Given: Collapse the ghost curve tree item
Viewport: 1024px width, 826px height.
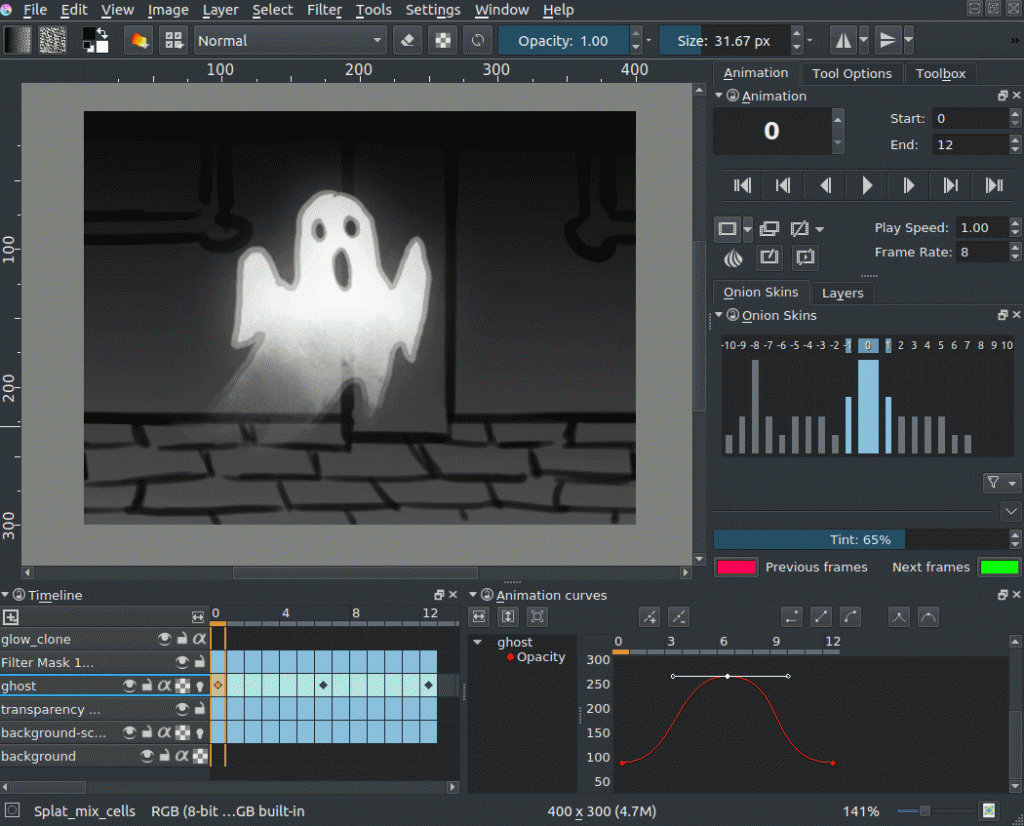Looking at the screenshot, I should pos(477,643).
